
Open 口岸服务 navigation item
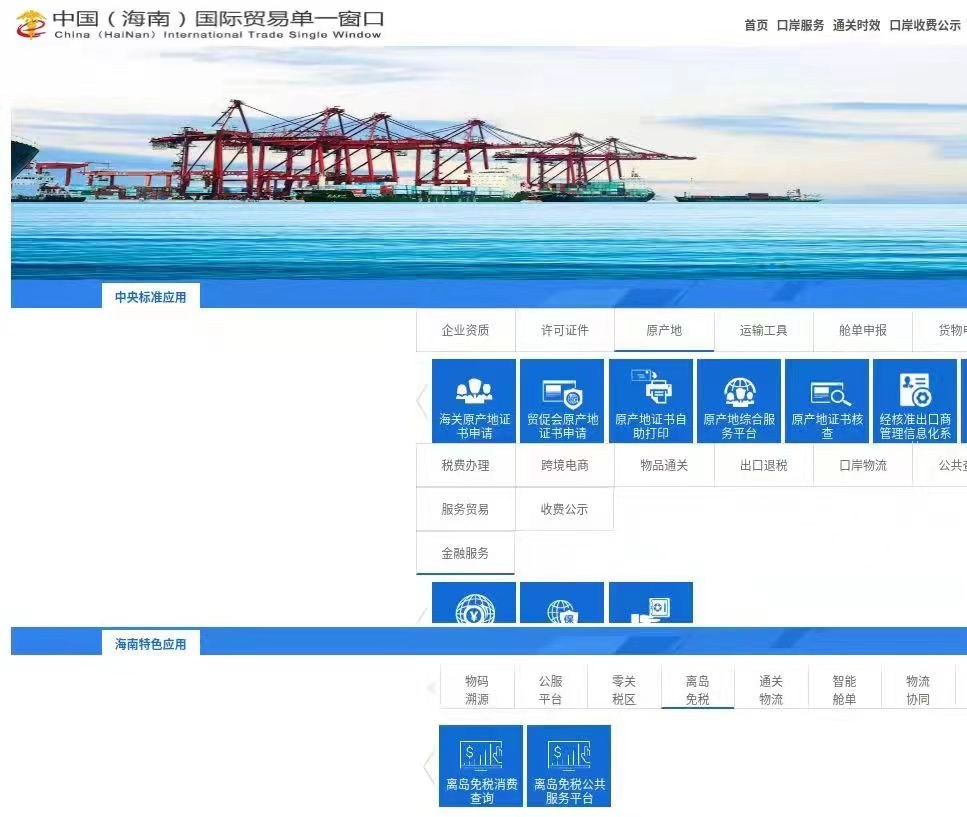800,25
